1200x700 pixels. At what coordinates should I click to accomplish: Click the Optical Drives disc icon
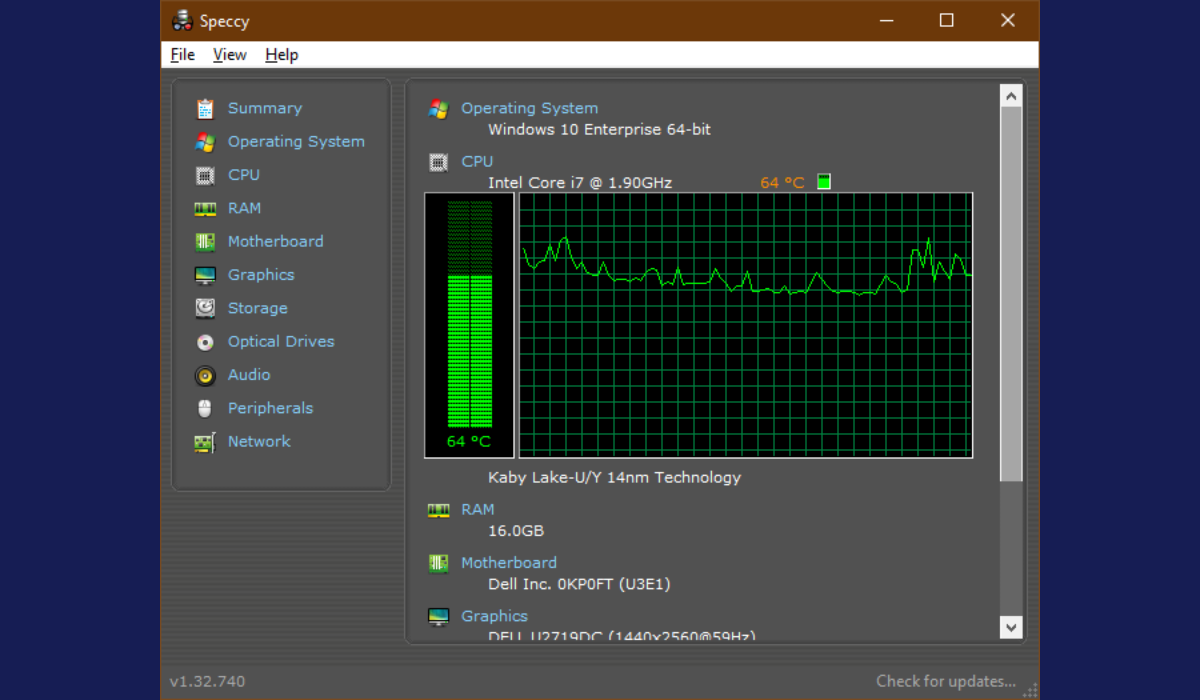pyautogui.click(x=205, y=342)
